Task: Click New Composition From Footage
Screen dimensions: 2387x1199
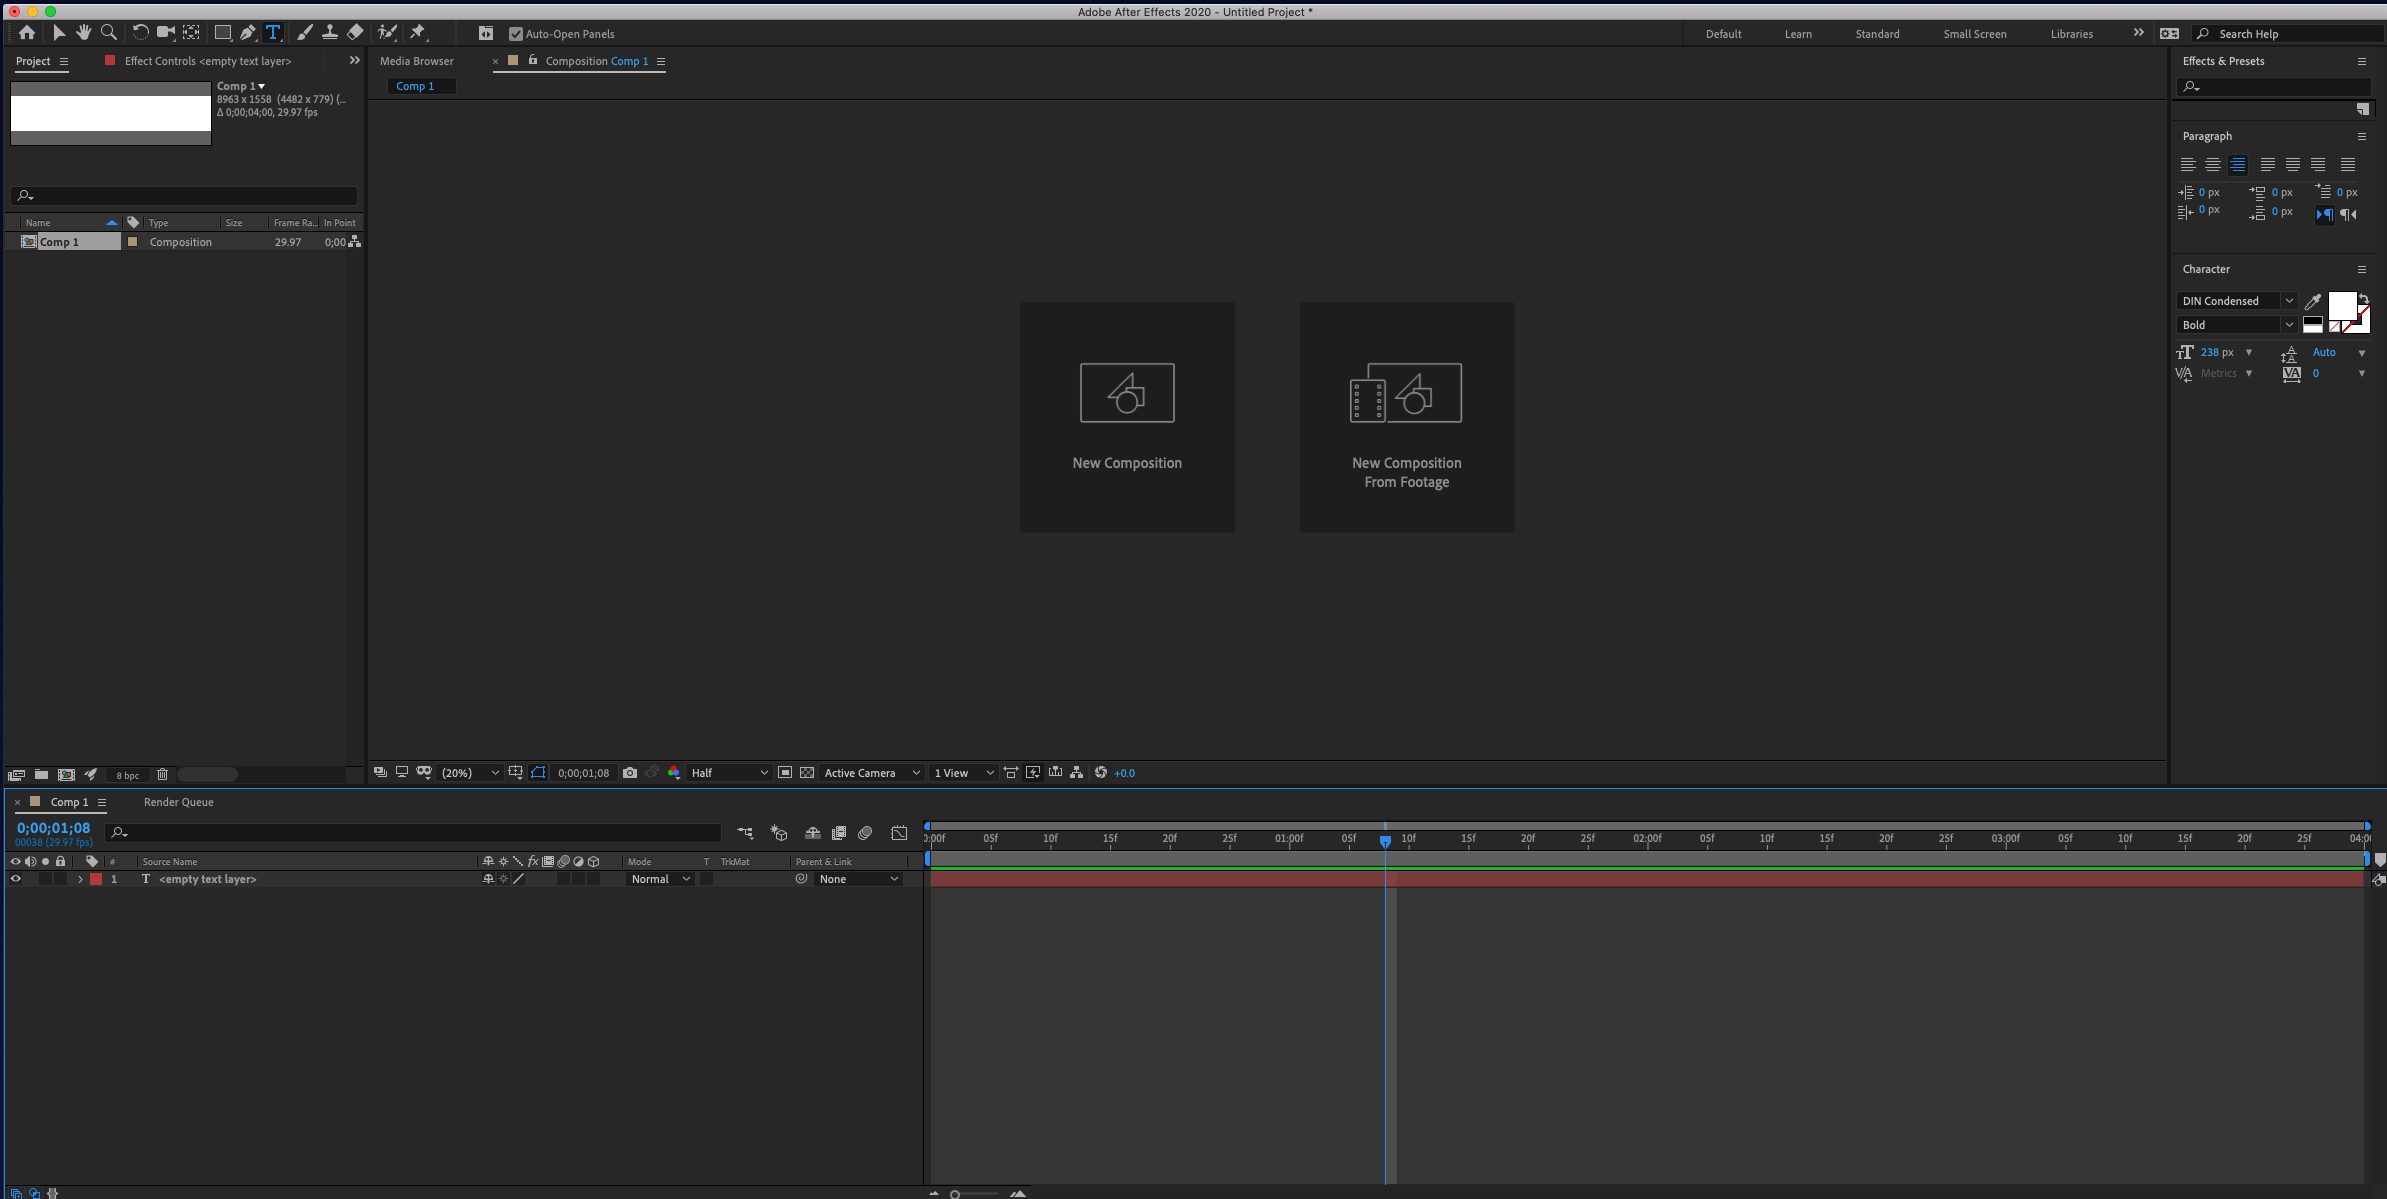Action: pyautogui.click(x=1406, y=417)
